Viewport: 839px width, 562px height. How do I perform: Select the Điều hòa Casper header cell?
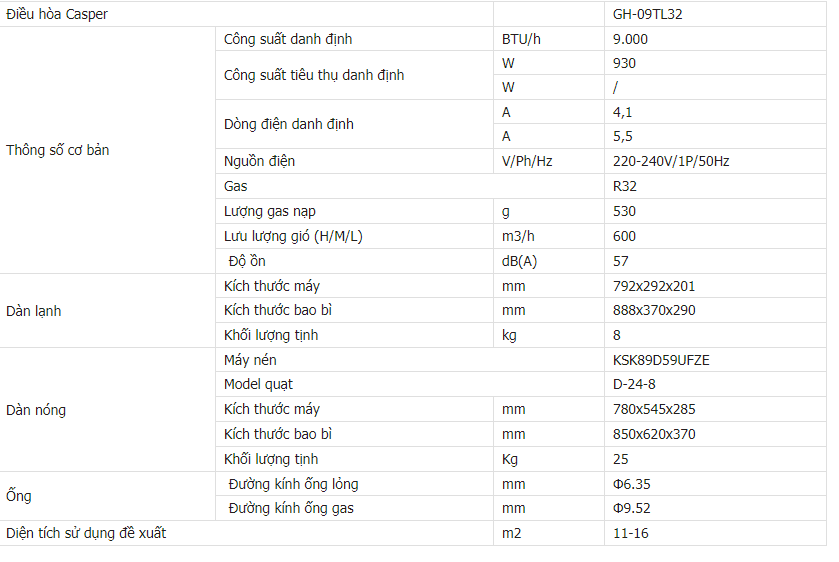coord(57,15)
